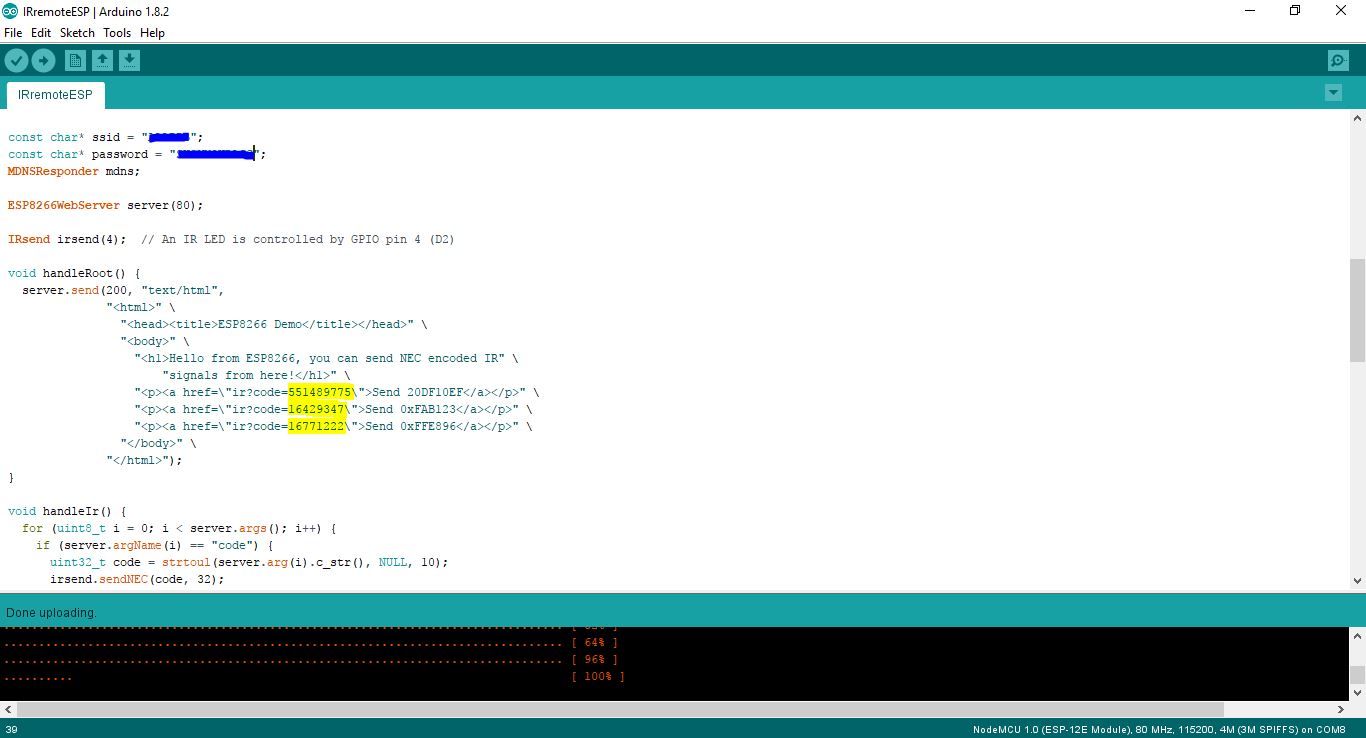1366x738 pixels.
Task: Open the Tools menu
Action: point(116,32)
